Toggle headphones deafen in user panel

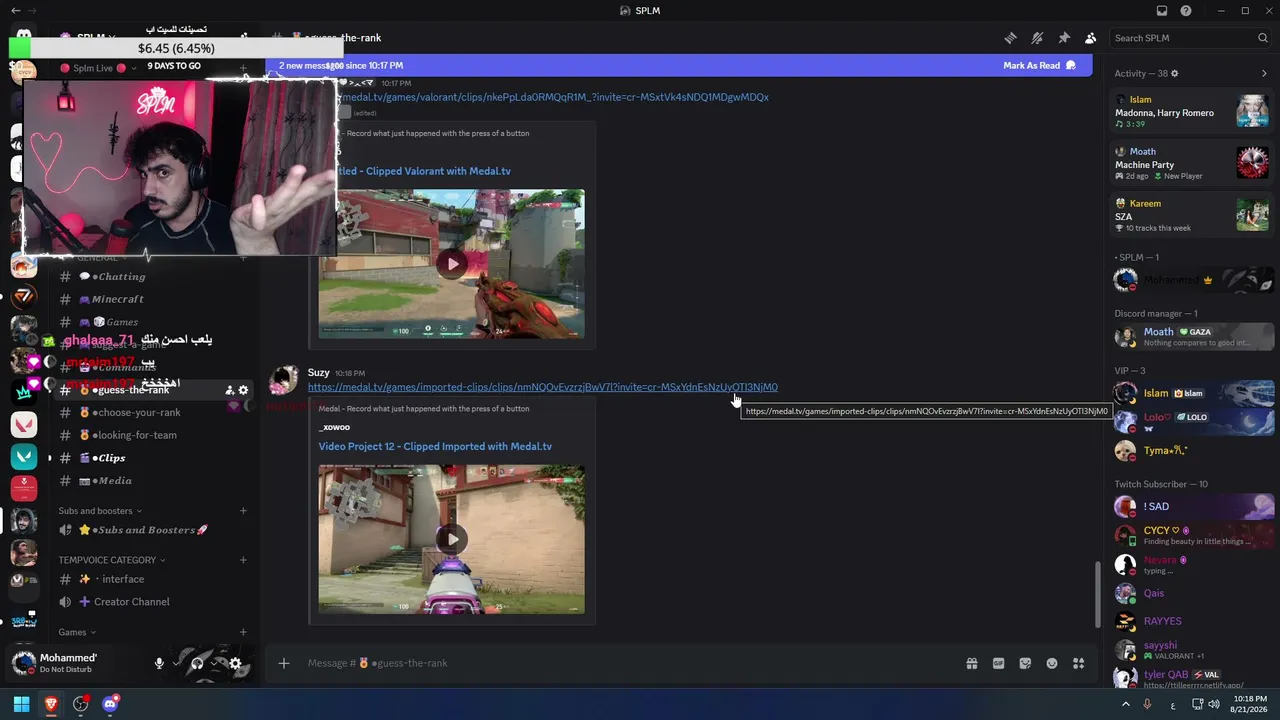tap(197, 663)
